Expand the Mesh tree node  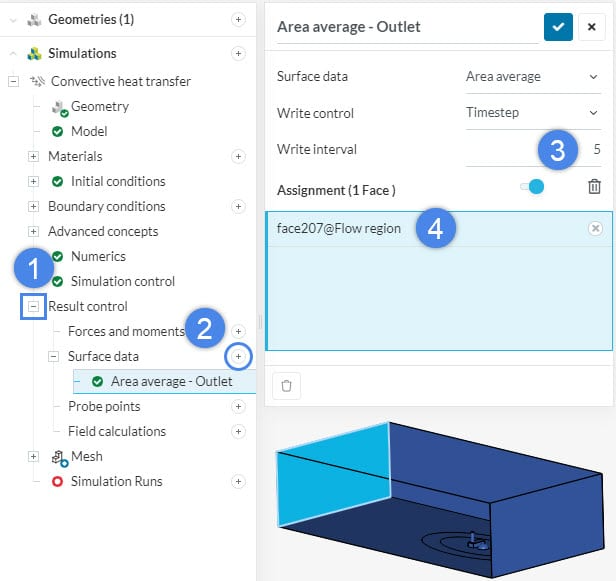33,456
